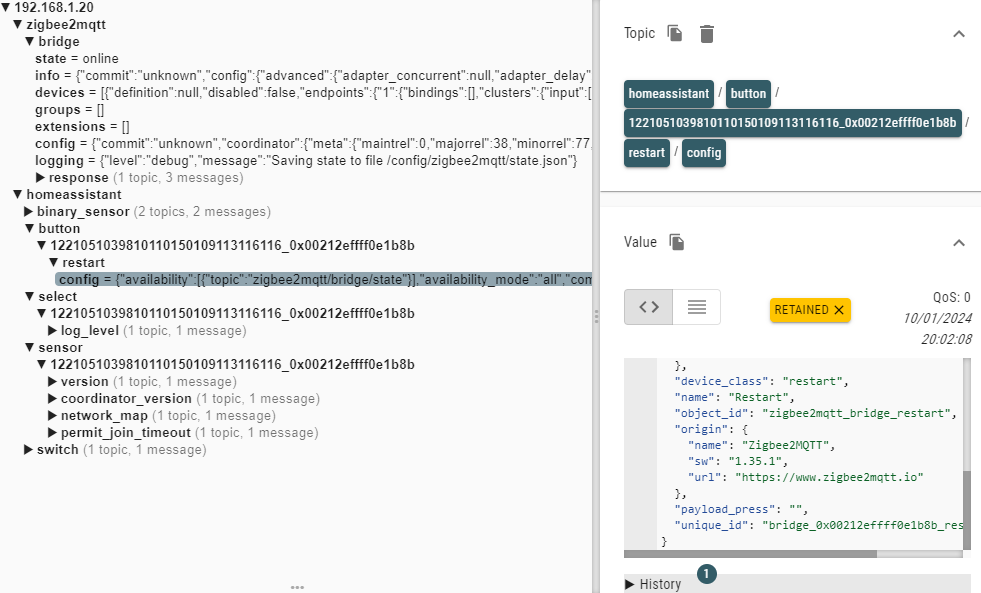This screenshot has width=981, height=593.
Task: Collapse the Topic panel chevron
Action: [x=958, y=34]
